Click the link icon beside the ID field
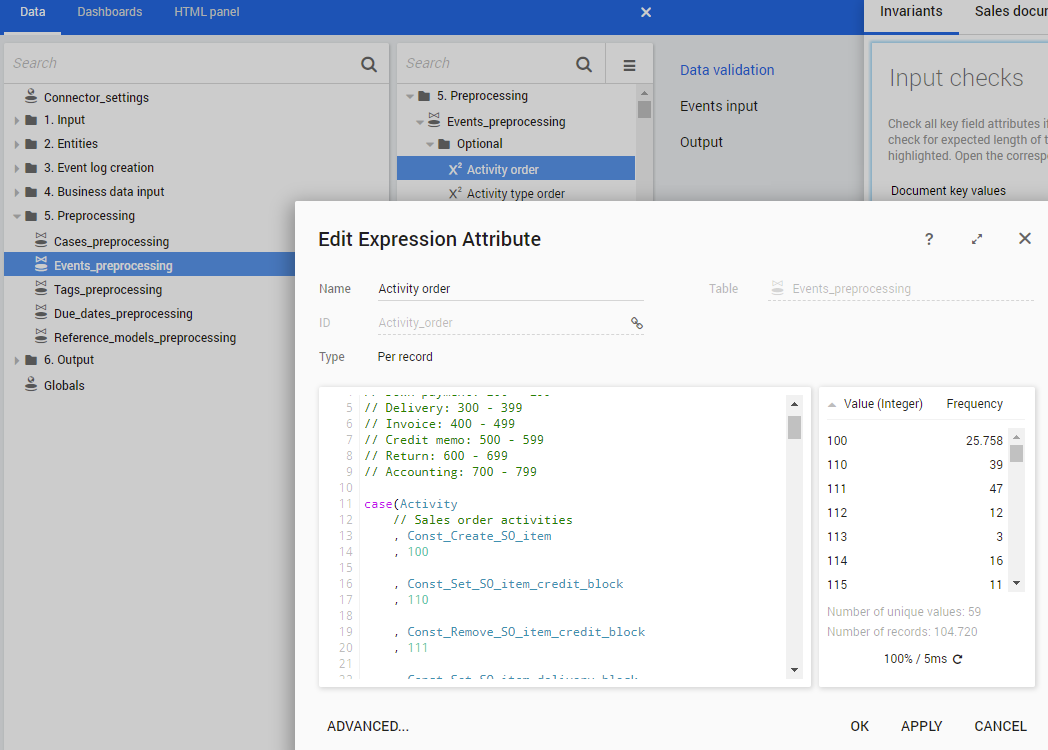 coord(636,323)
